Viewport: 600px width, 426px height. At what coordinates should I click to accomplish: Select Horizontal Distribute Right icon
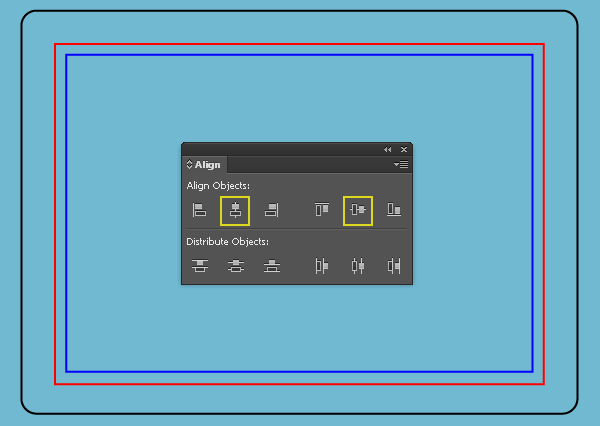pos(394,266)
